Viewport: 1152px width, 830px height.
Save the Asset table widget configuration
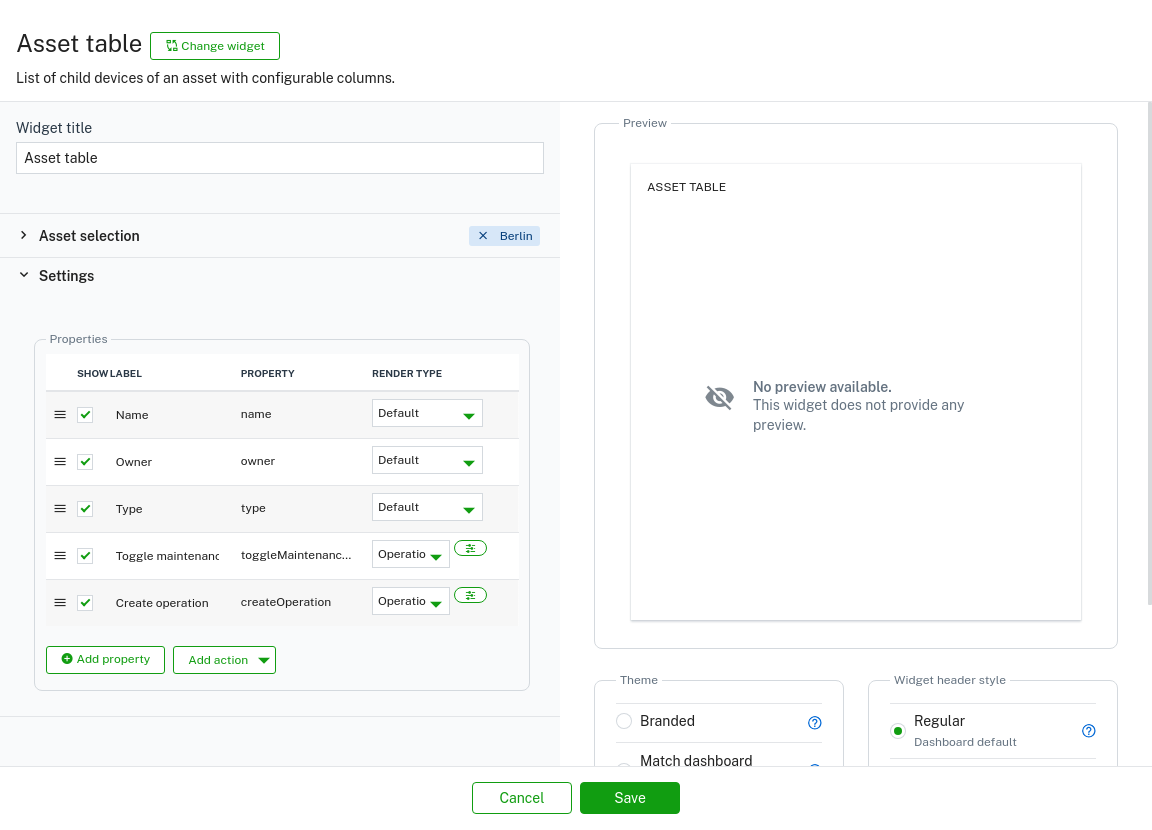pos(629,798)
